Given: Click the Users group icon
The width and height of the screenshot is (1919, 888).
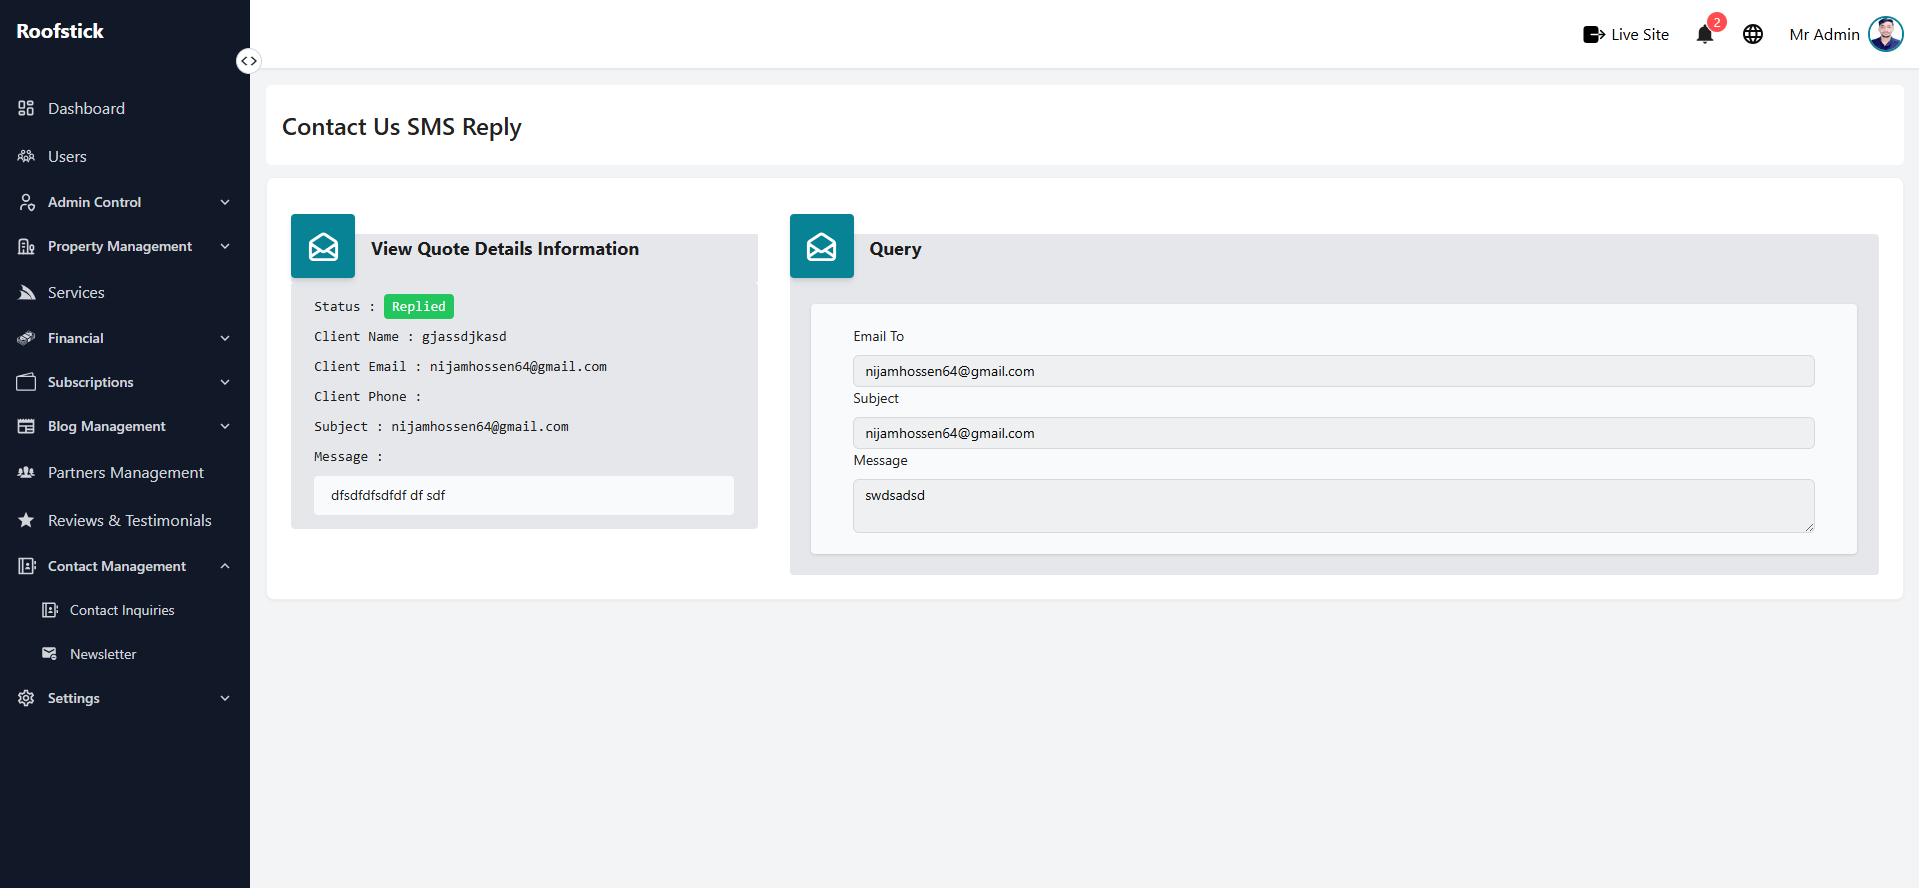Looking at the screenshot, I should [26, 156].
